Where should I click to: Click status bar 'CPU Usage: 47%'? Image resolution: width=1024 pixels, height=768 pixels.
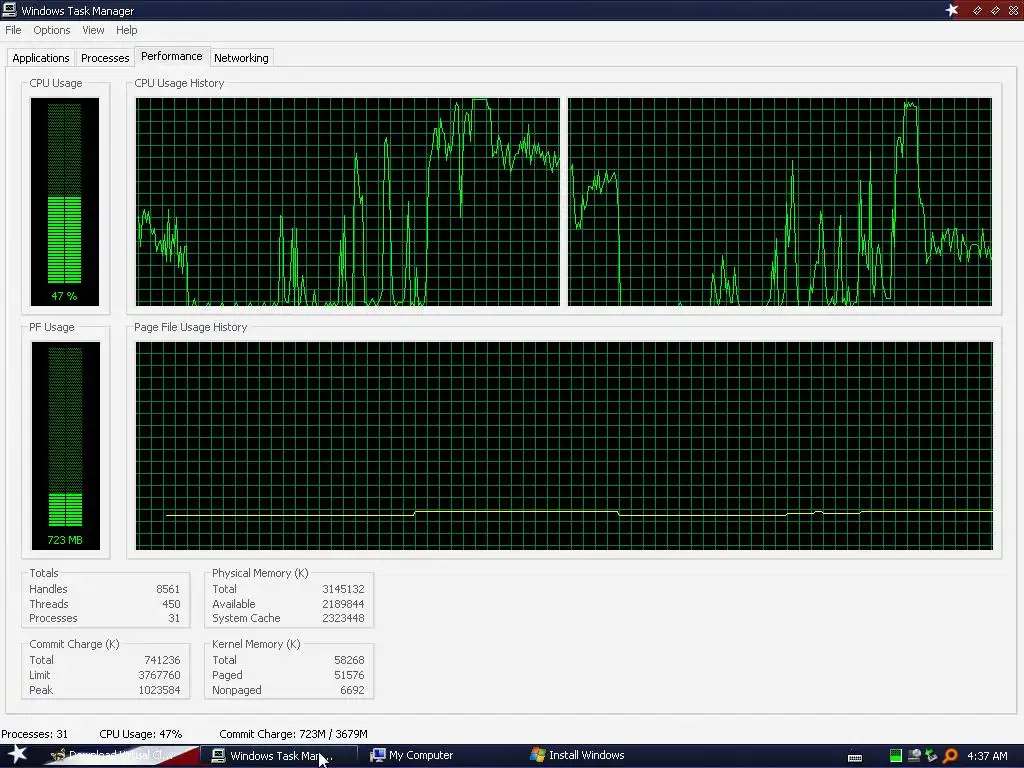coord(140,734)
